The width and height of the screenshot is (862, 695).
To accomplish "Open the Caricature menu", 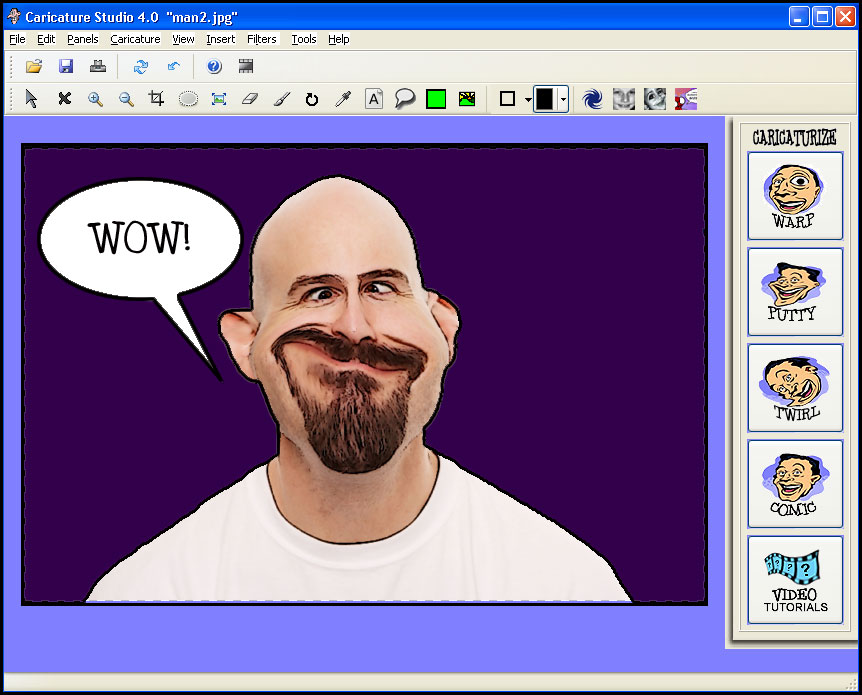I will pos(135,39).
